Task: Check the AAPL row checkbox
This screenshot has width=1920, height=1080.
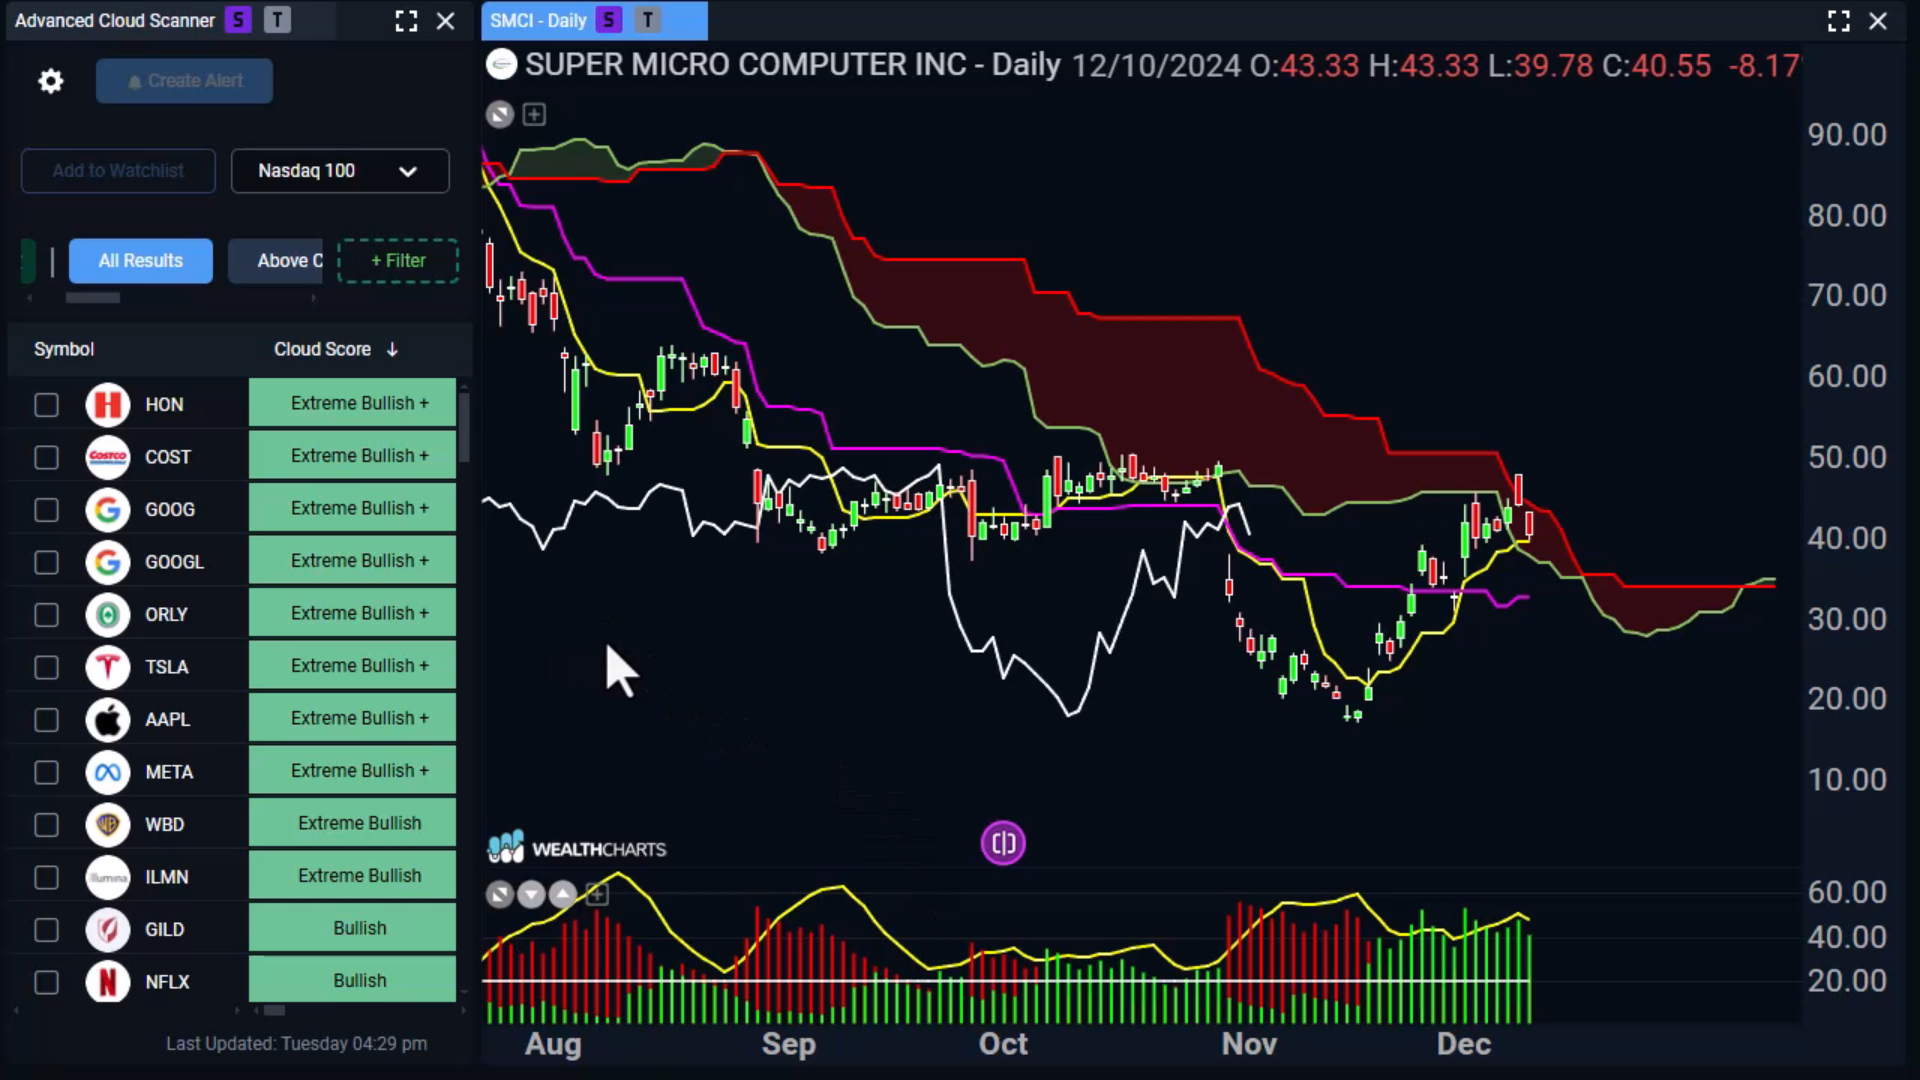Action: pos(46,720)
